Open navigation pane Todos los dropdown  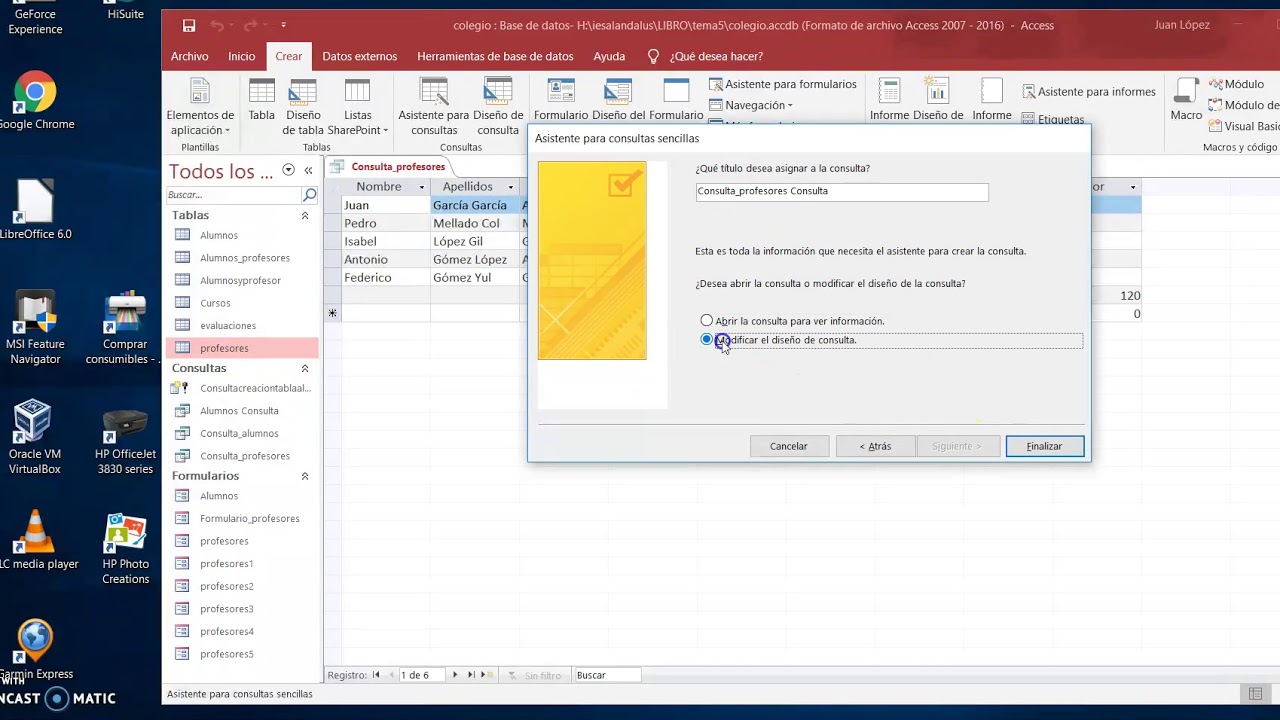(x=288, y=170)
